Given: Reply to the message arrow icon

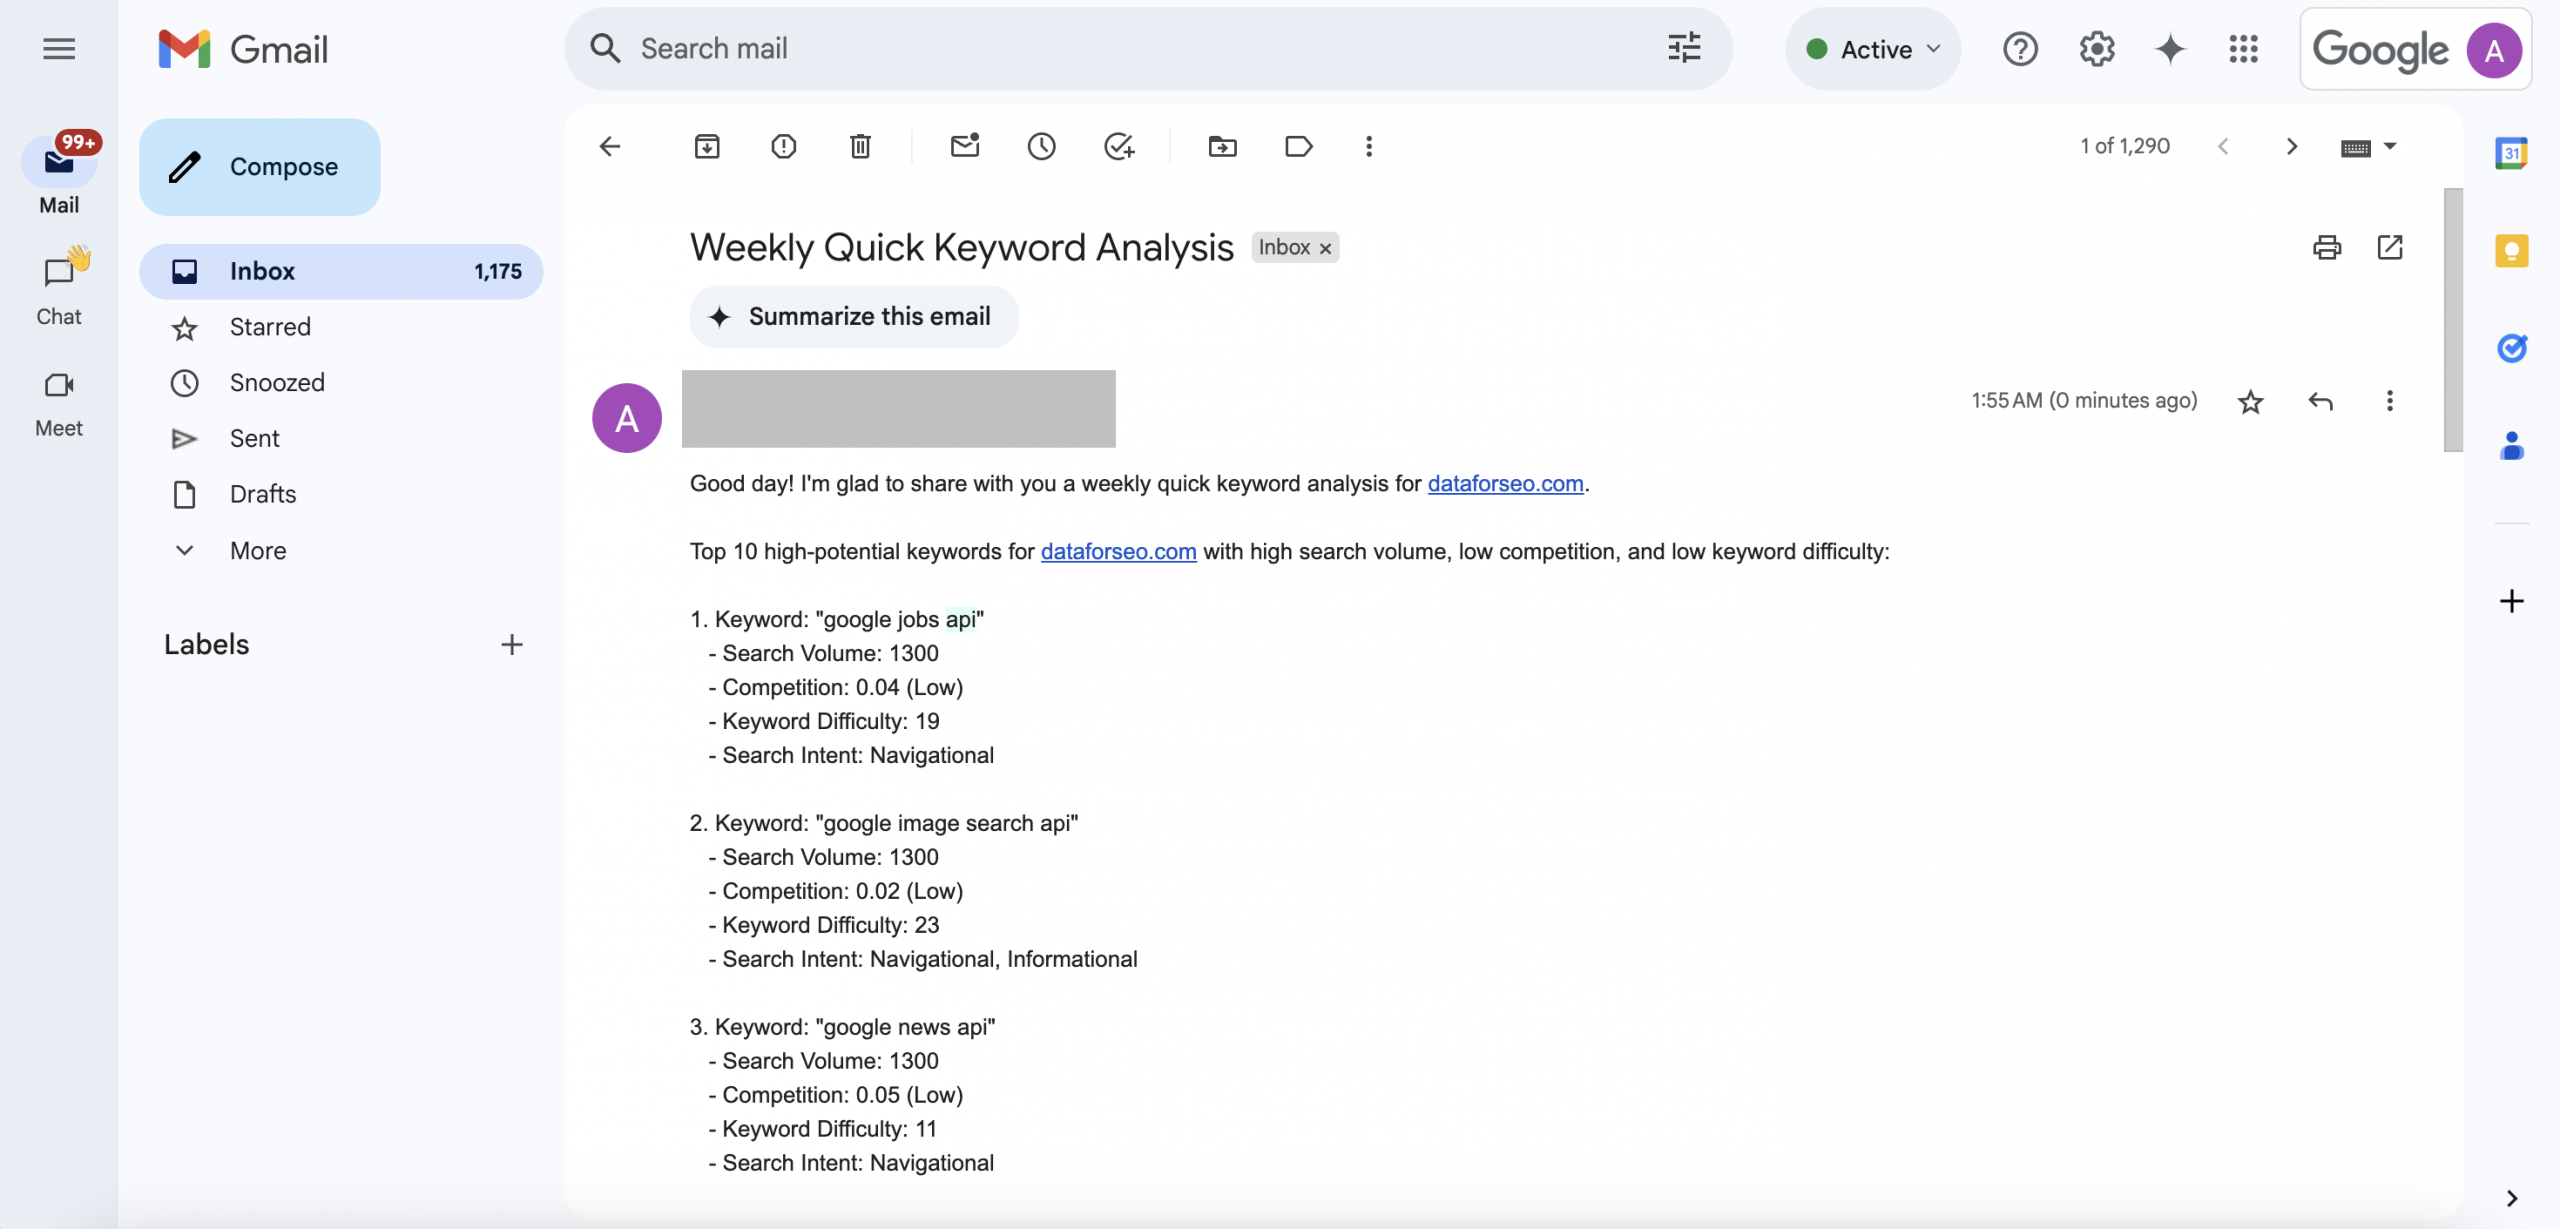Looking at the screenshot, I should point(2321,402).
